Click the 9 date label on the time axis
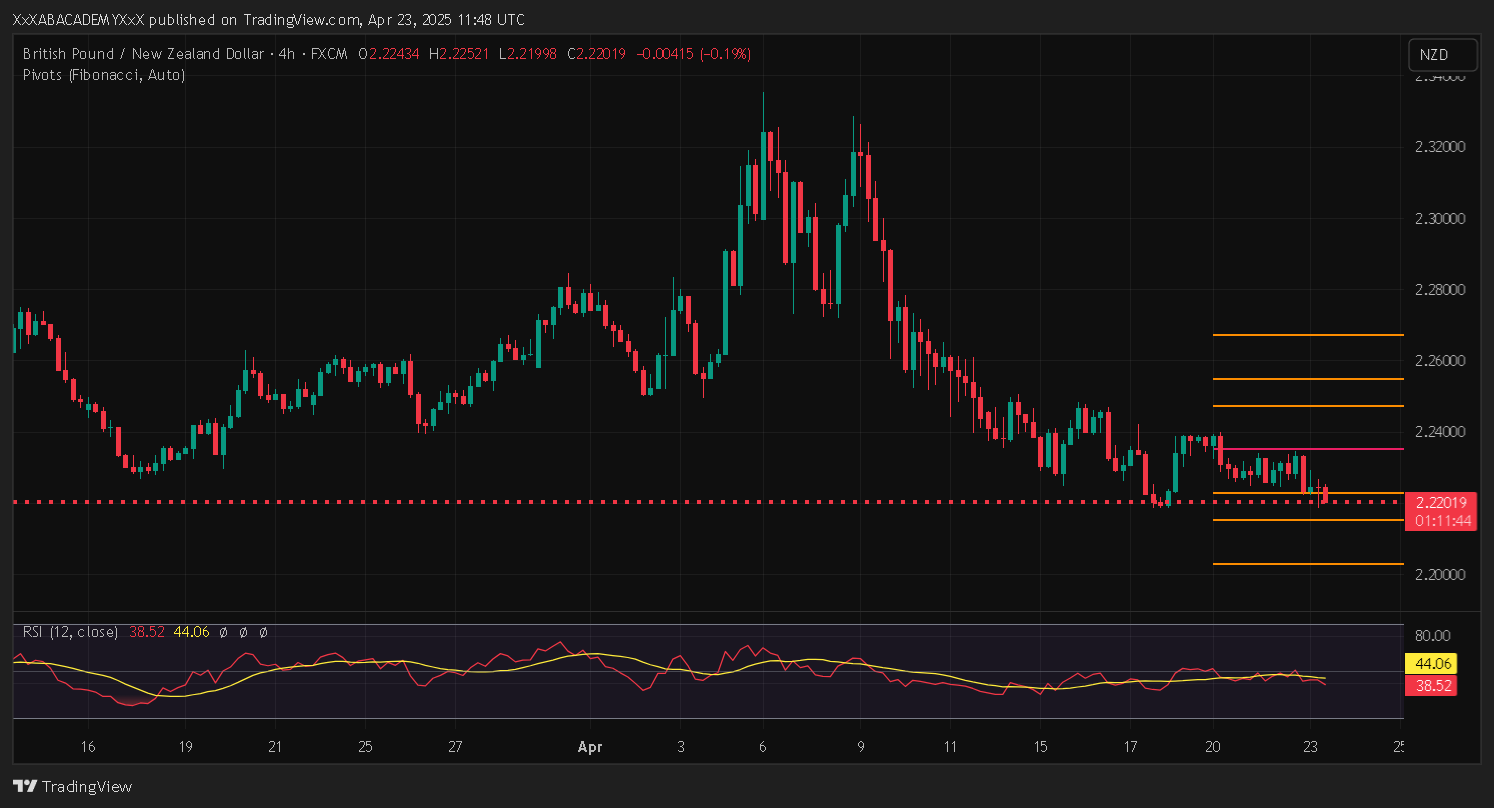Screen dimensions: 1494x808 click(x=860, y=746)
